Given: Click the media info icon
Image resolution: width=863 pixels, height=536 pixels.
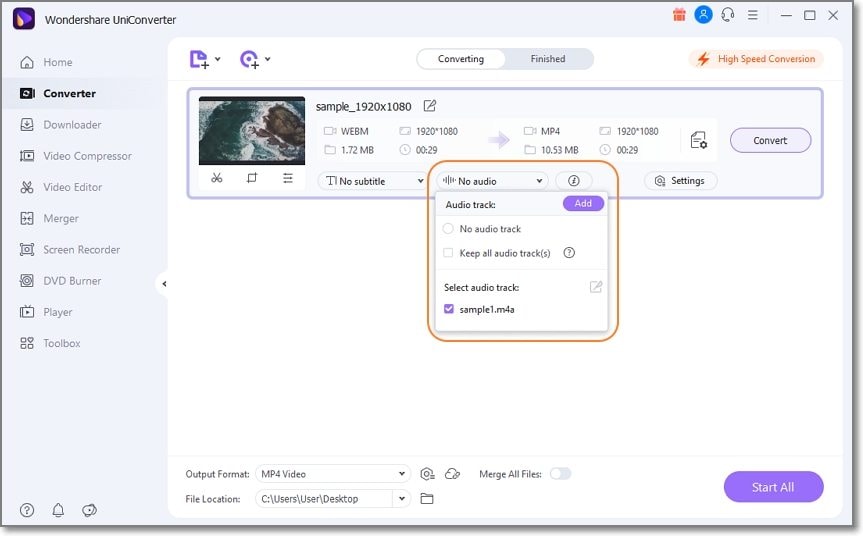Looking at the screenshot, I should (573, 181).
